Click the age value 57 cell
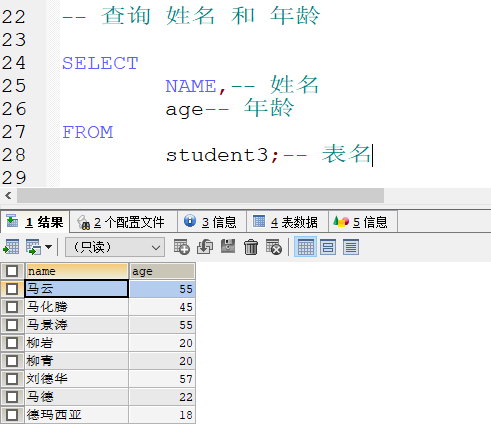This screenshot has width=491, height=435. (x=162, y=379)
